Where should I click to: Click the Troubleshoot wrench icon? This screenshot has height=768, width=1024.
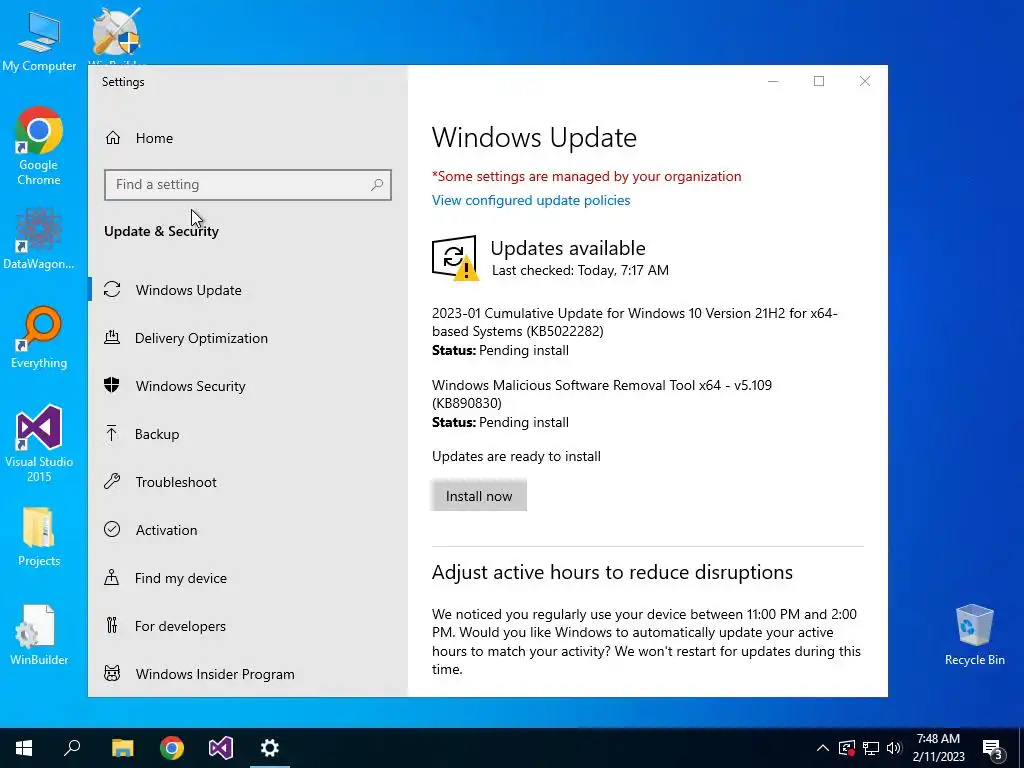[112, 482]
